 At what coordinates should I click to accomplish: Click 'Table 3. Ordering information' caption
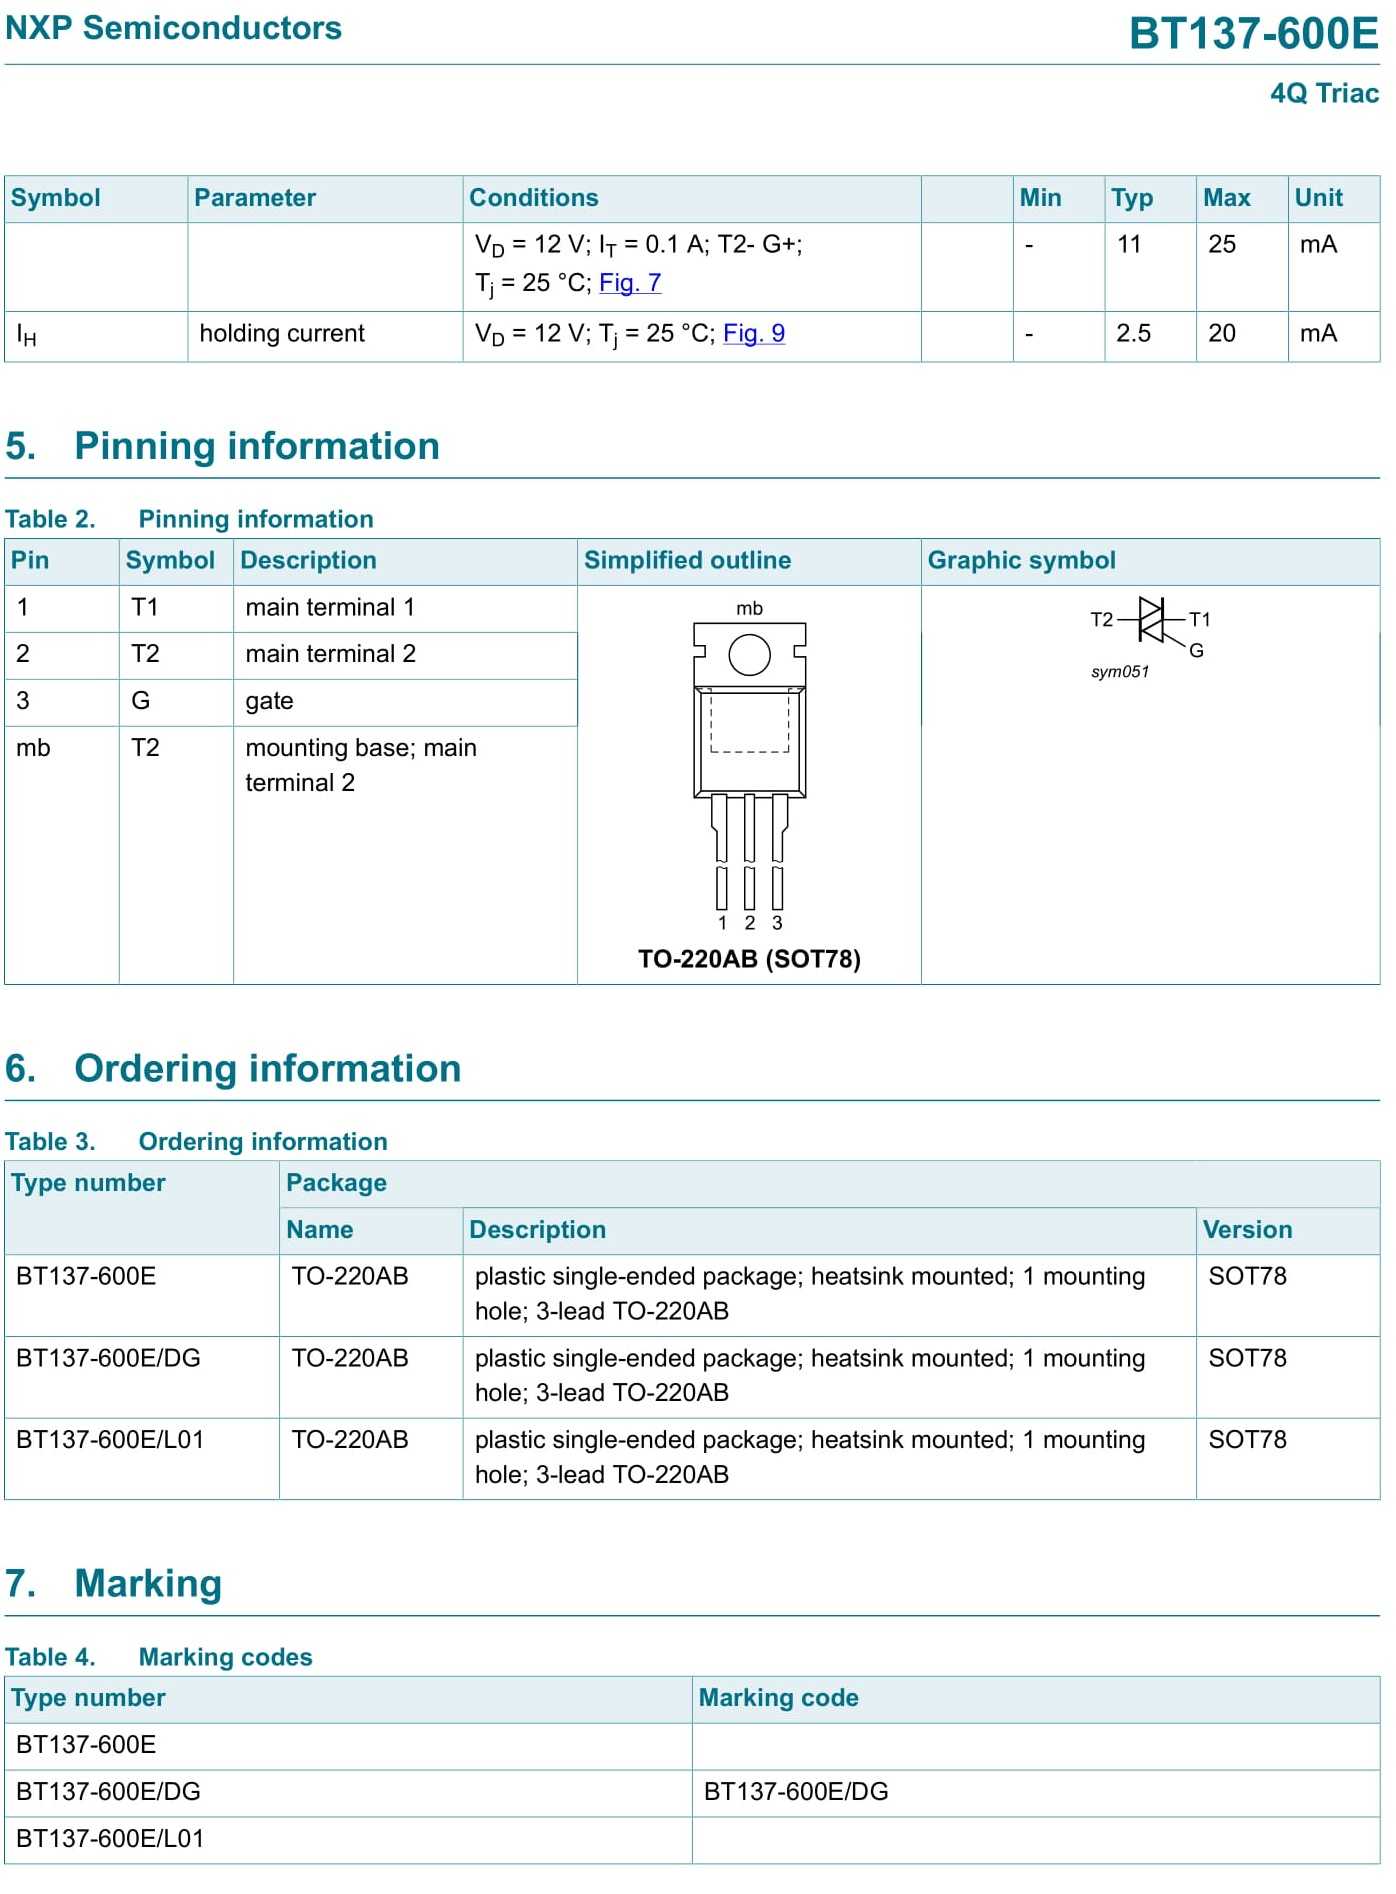pyautogui.click(x=196, y=1141)
